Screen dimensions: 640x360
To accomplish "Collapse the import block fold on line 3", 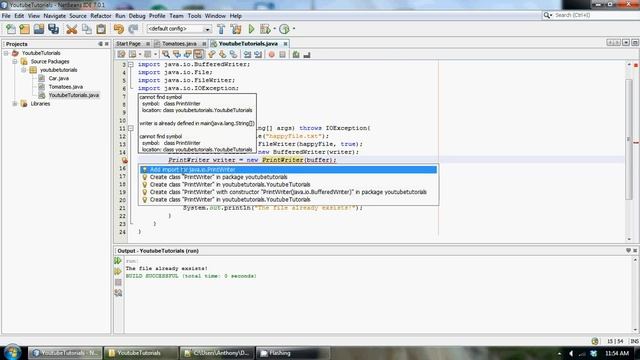I will (131, 64).
